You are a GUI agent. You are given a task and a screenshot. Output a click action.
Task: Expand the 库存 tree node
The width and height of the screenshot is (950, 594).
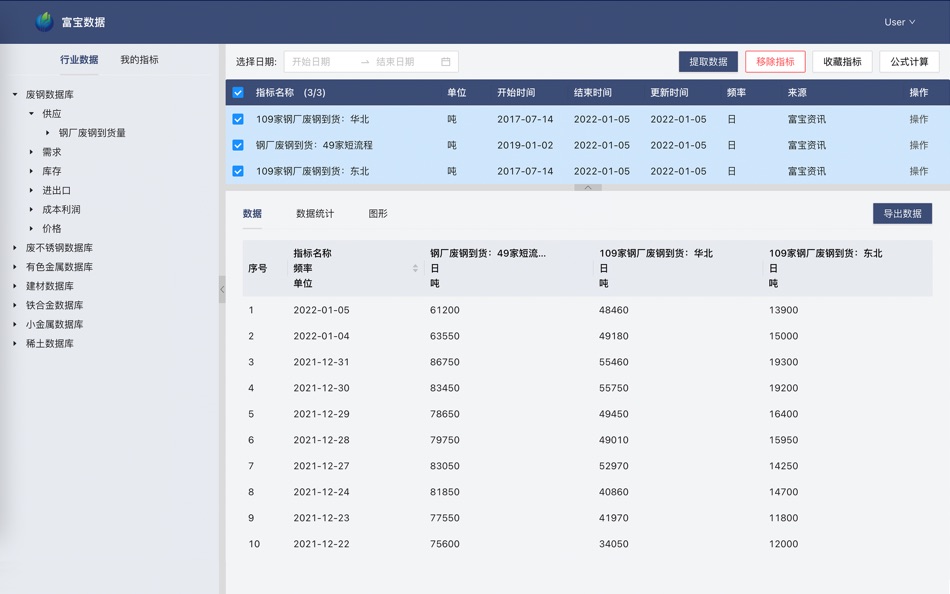[32, 171]
